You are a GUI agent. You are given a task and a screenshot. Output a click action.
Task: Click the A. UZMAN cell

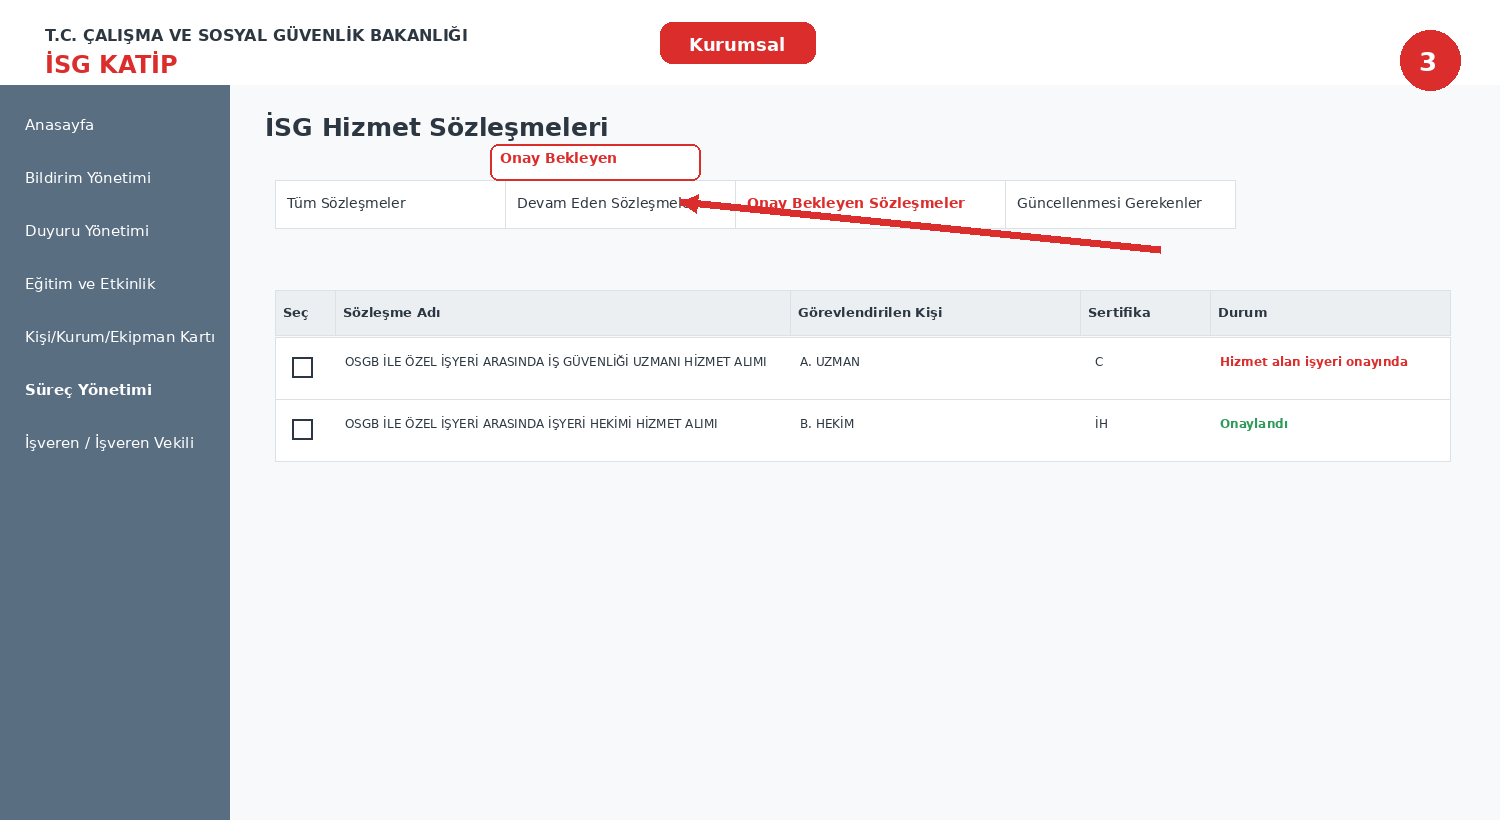[830, 362]
